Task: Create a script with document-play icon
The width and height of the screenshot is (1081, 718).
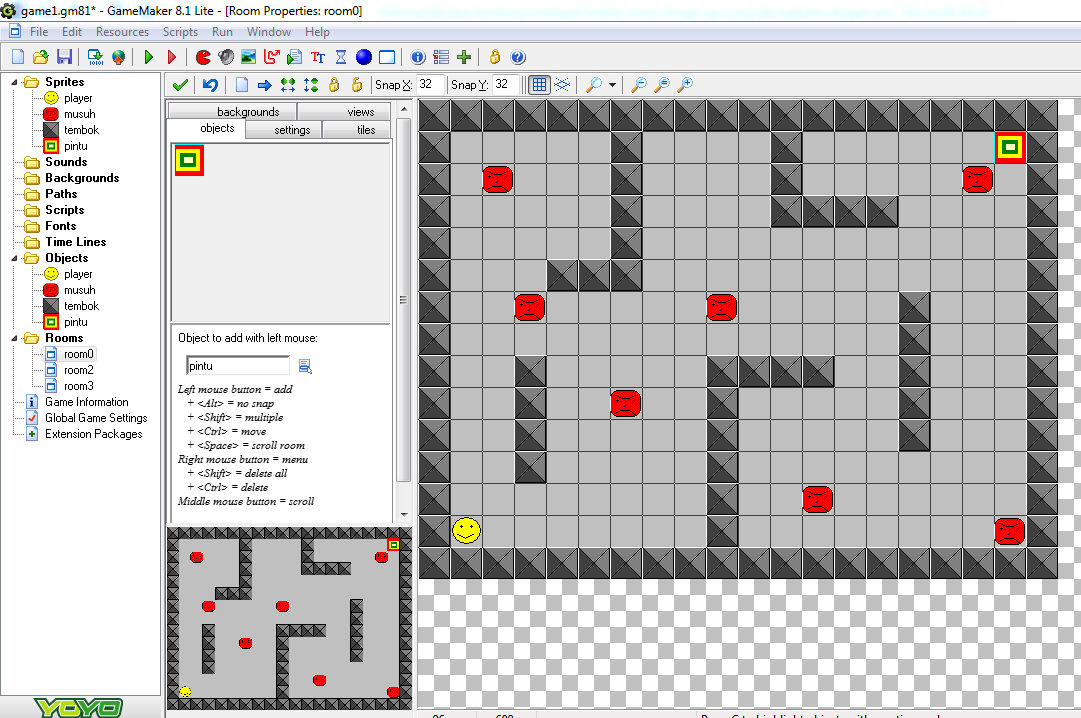Action: point(295,57)
